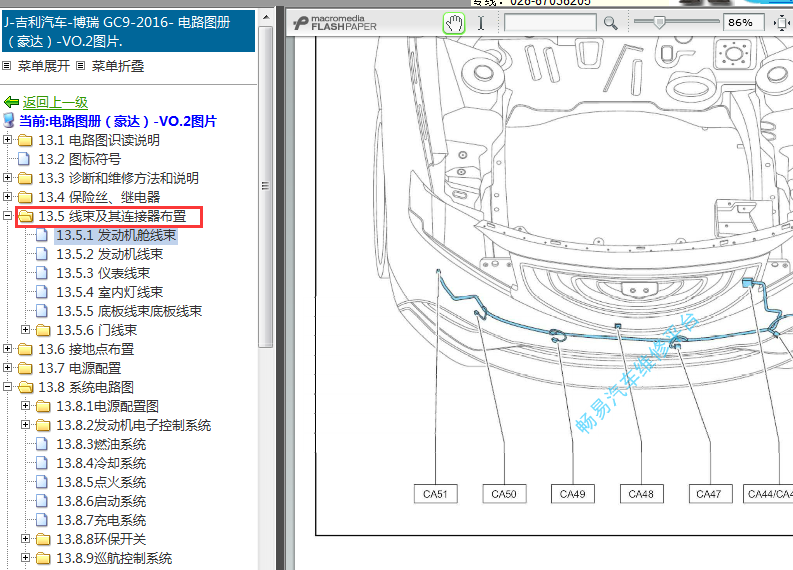The height and width of the screenshot is (570, 793).
Task: Open 13.5.3 仪表线束 page
Action: pyautogui.click(x=103, y=273)
